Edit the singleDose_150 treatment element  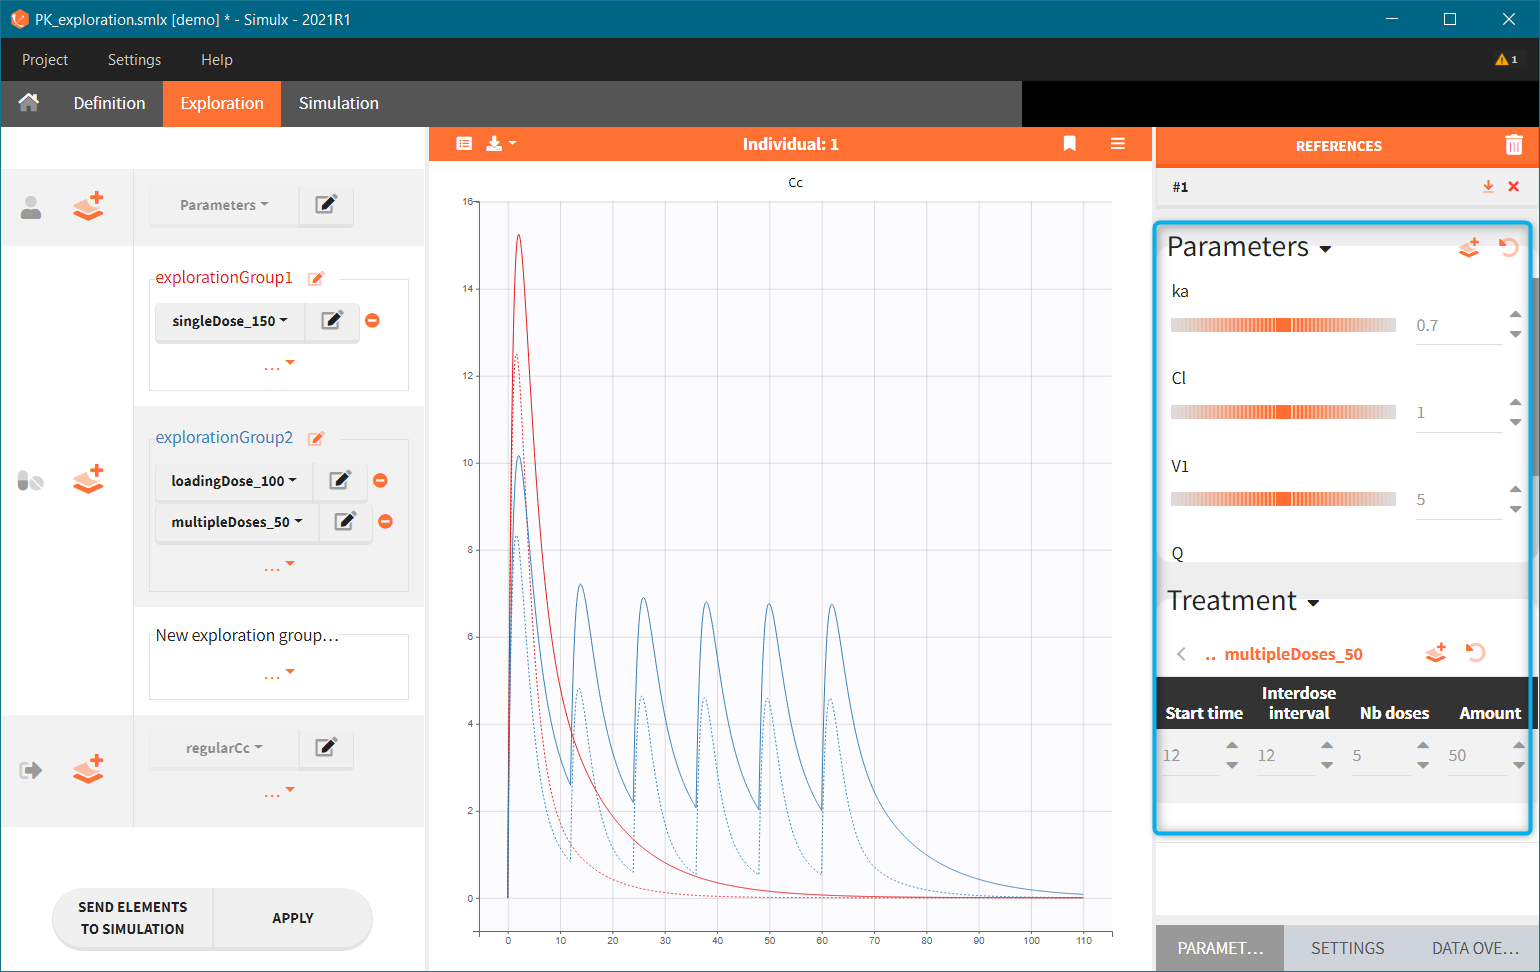(332, 321)
